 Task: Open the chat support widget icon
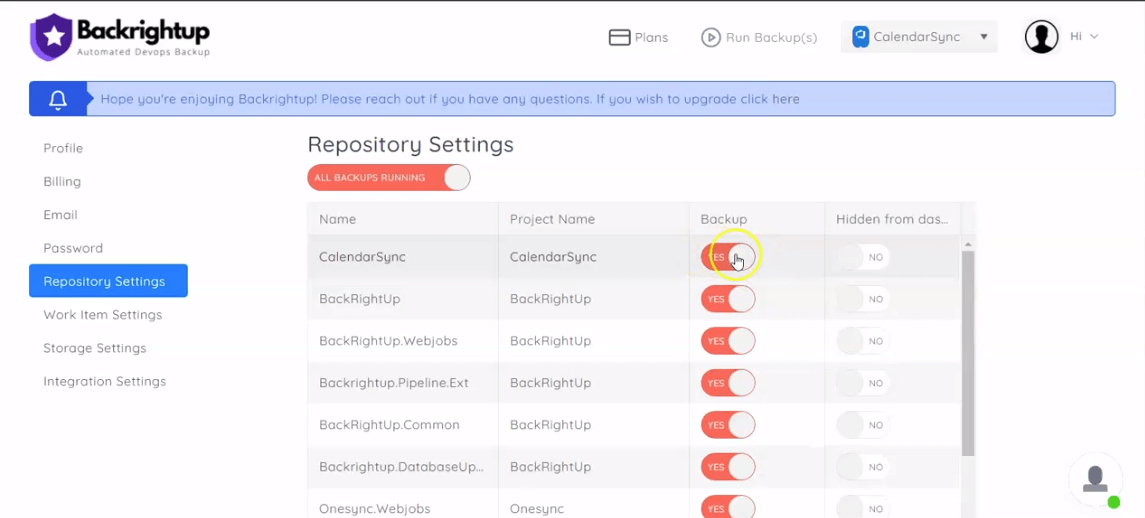coord(1095,480)
